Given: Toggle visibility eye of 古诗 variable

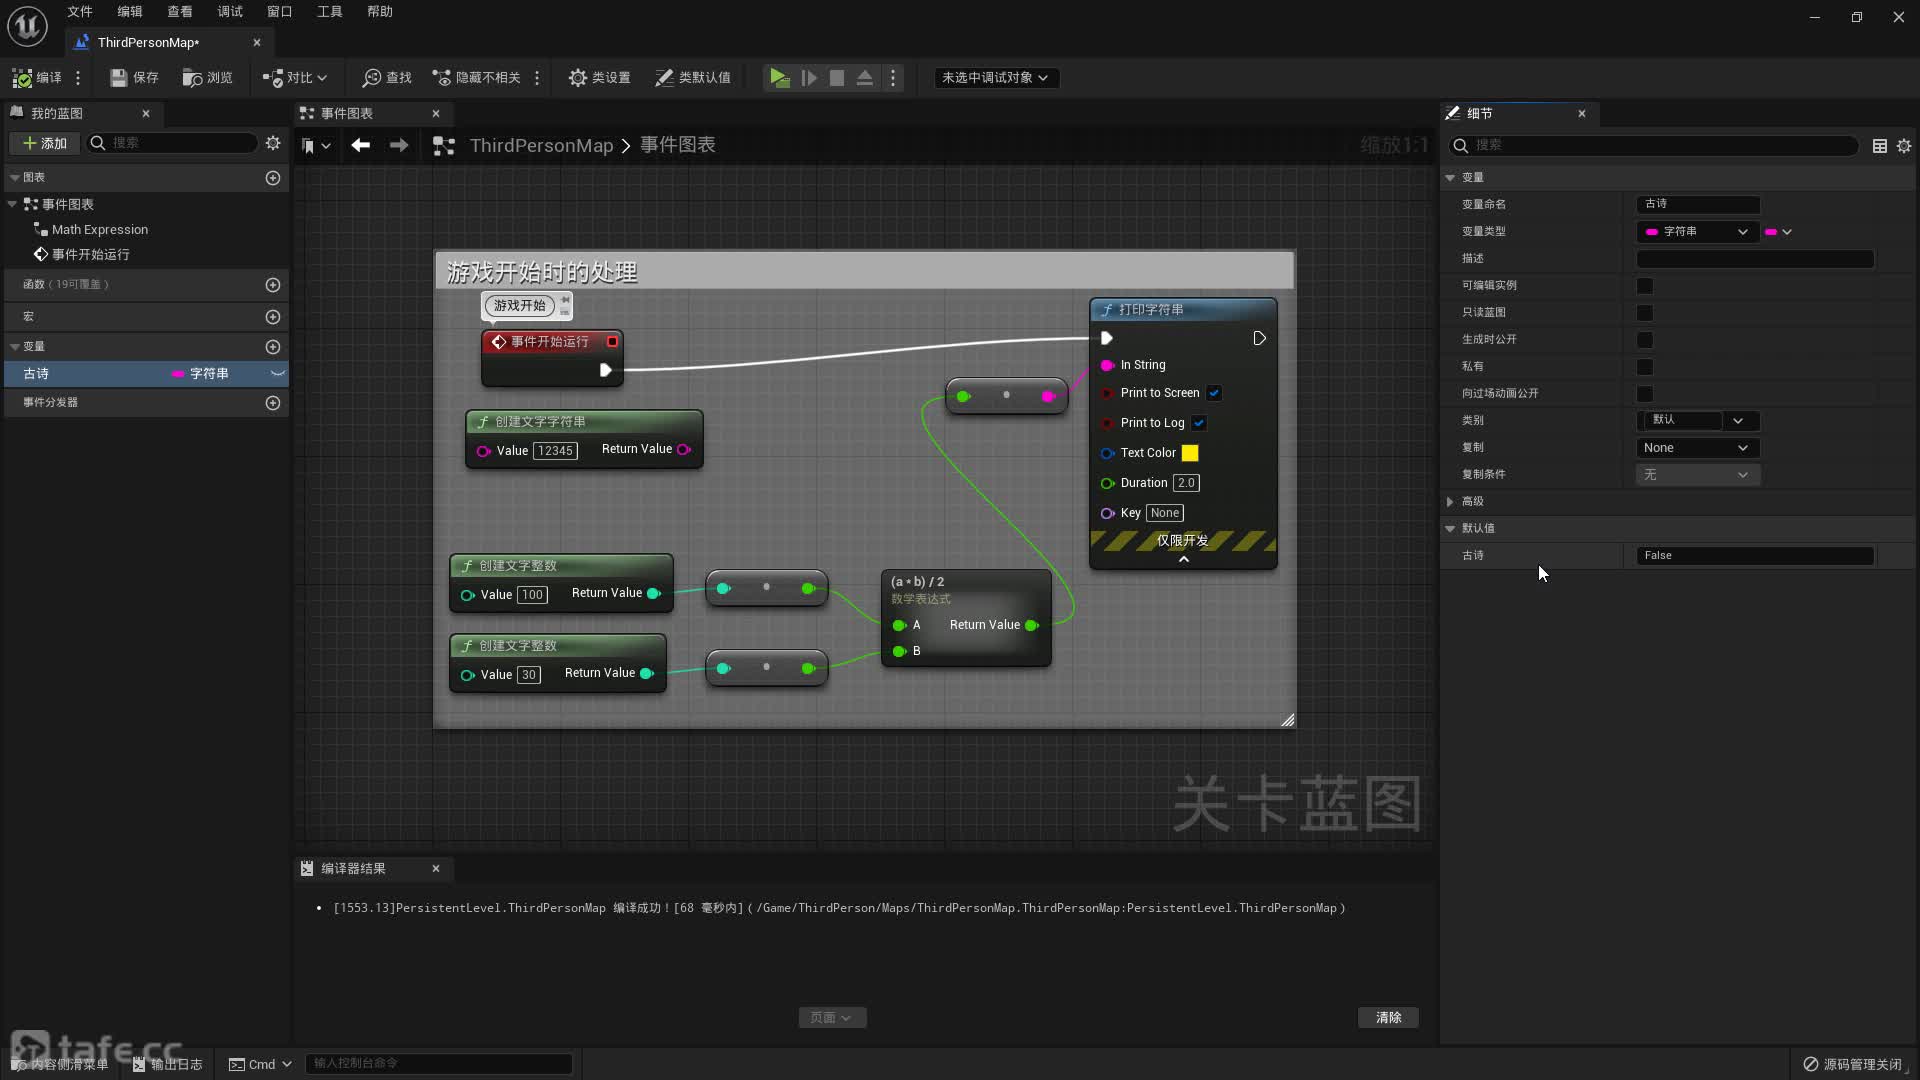Looking at the screenshot, I should pyautogui.click(x=278, y=374).
